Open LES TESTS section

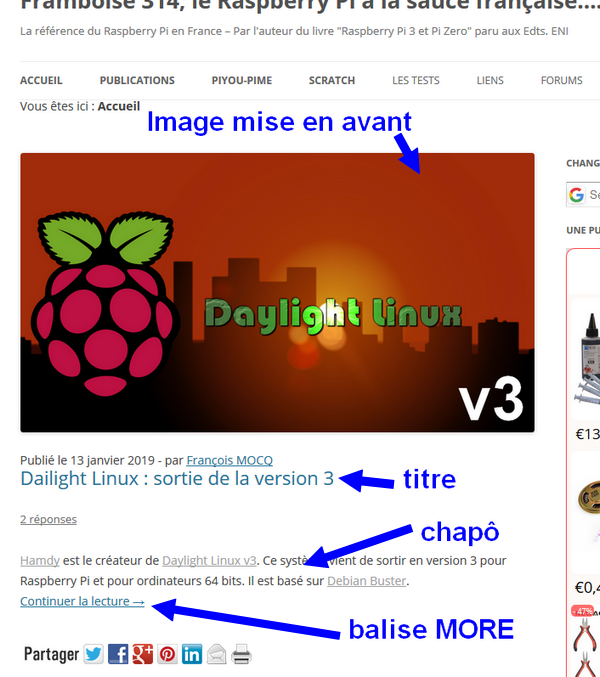coord(416,80)
